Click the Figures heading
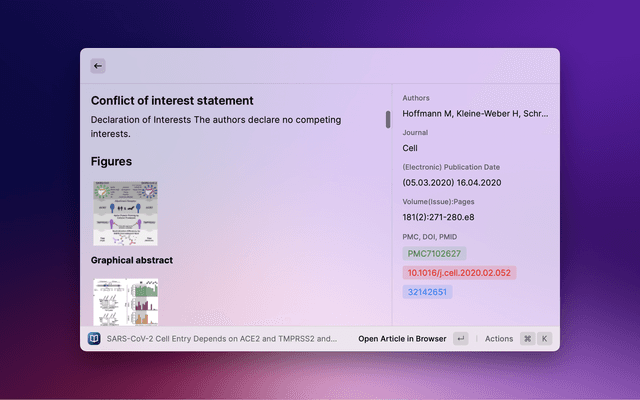Image resolution: width=640 pixels, height=400 pixels. pos(111,161)
